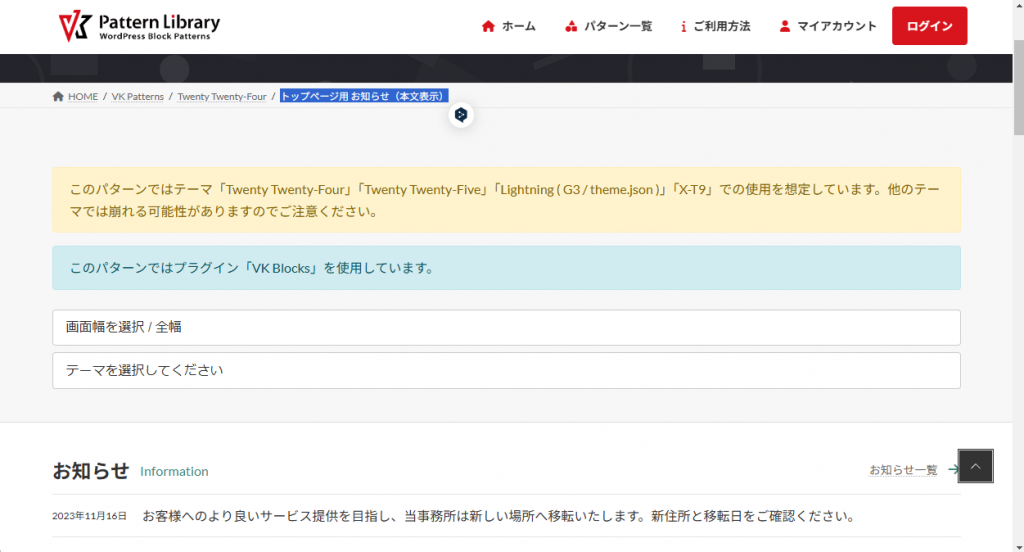Expand the テーマを選択してください dropdown
This screenshot has height=552, width=1024.
click(506, 370)
